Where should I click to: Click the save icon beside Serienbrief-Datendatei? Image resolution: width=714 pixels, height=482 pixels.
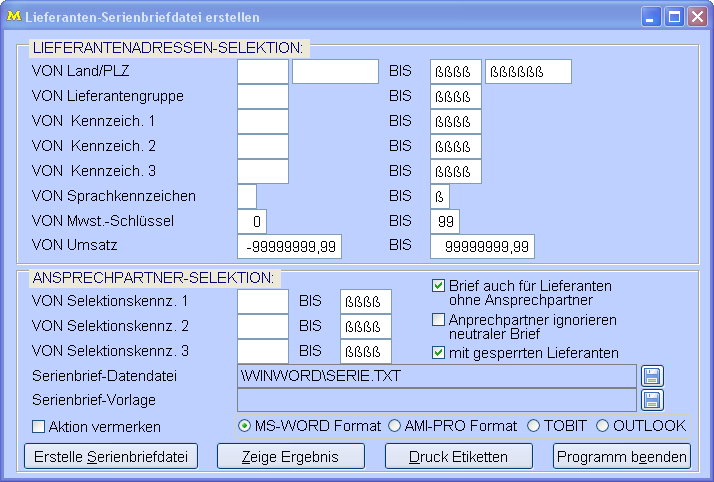coord(651,376)
